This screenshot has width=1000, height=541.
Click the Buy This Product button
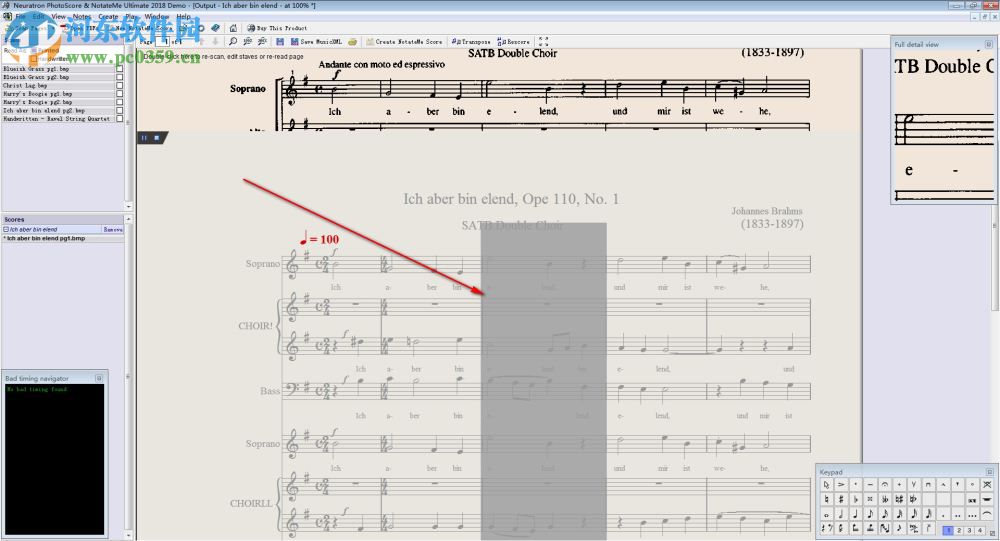(x=277, y=28)
